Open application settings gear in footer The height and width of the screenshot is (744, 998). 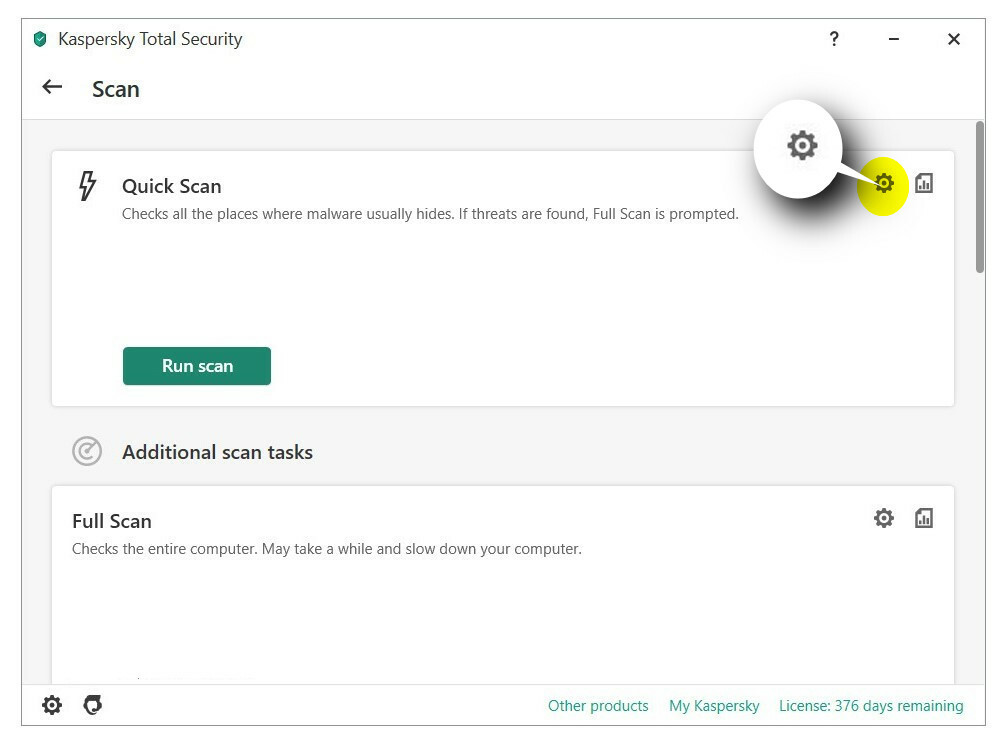52,705
